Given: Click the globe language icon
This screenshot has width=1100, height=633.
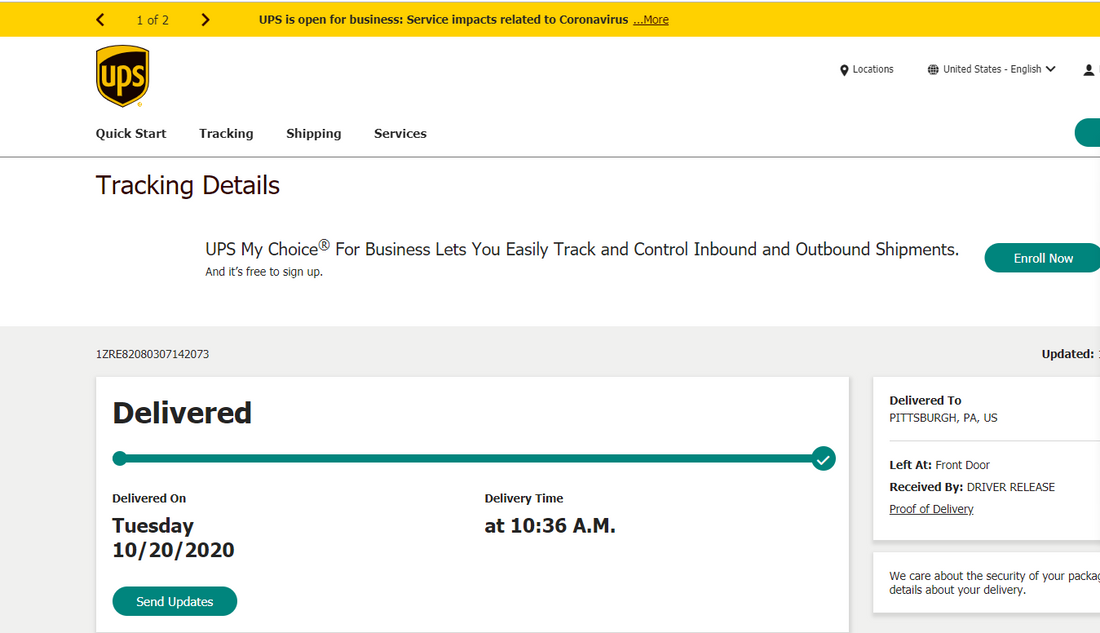Looking at the screenshot, I should [933, 69].
